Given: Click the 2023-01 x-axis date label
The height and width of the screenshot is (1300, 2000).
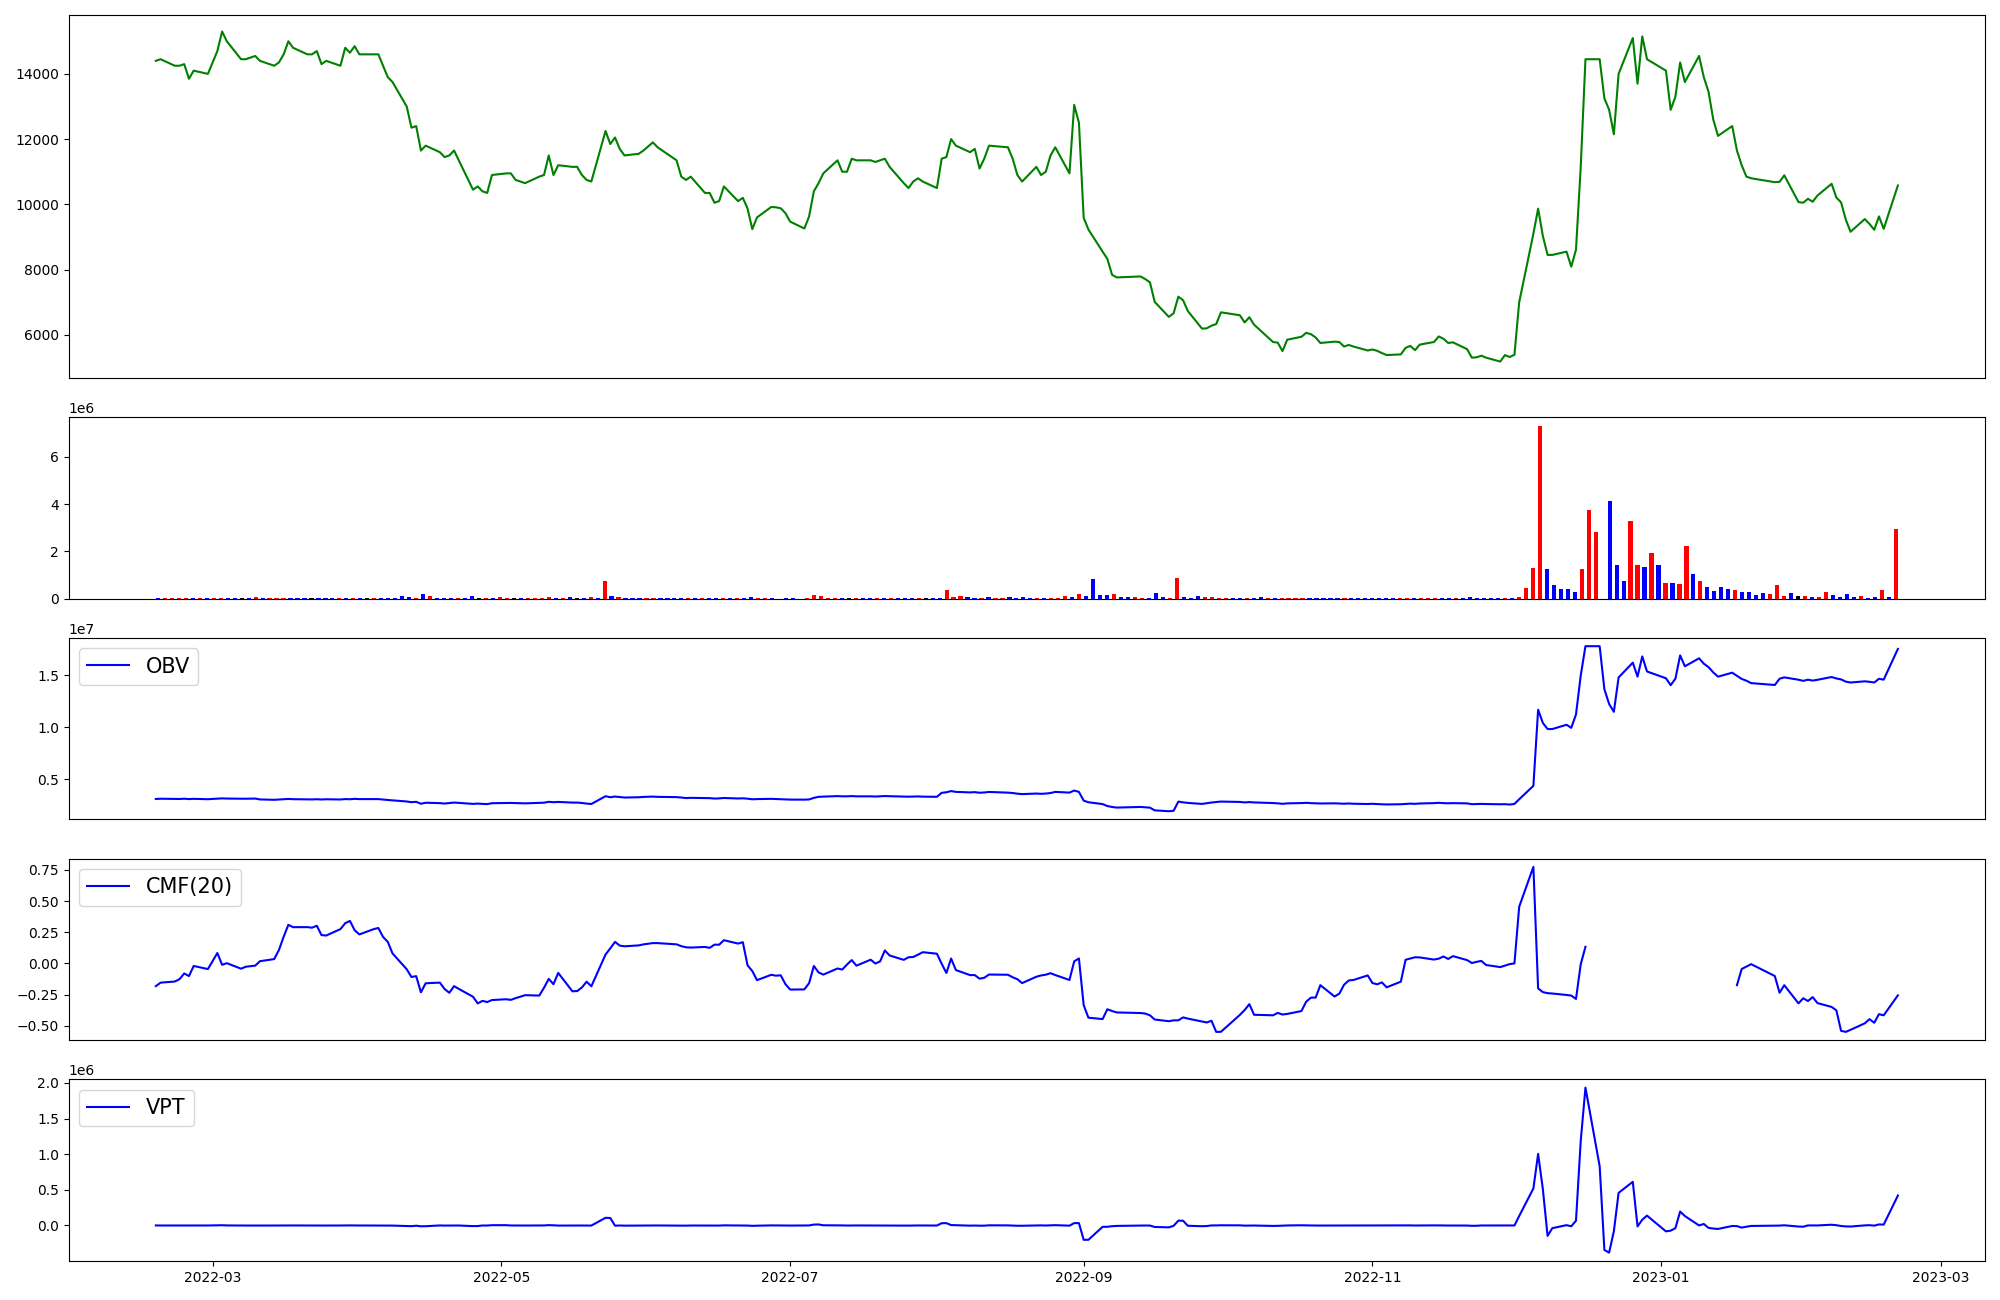Looking at the screenshot, I should coord(1660,1276).
